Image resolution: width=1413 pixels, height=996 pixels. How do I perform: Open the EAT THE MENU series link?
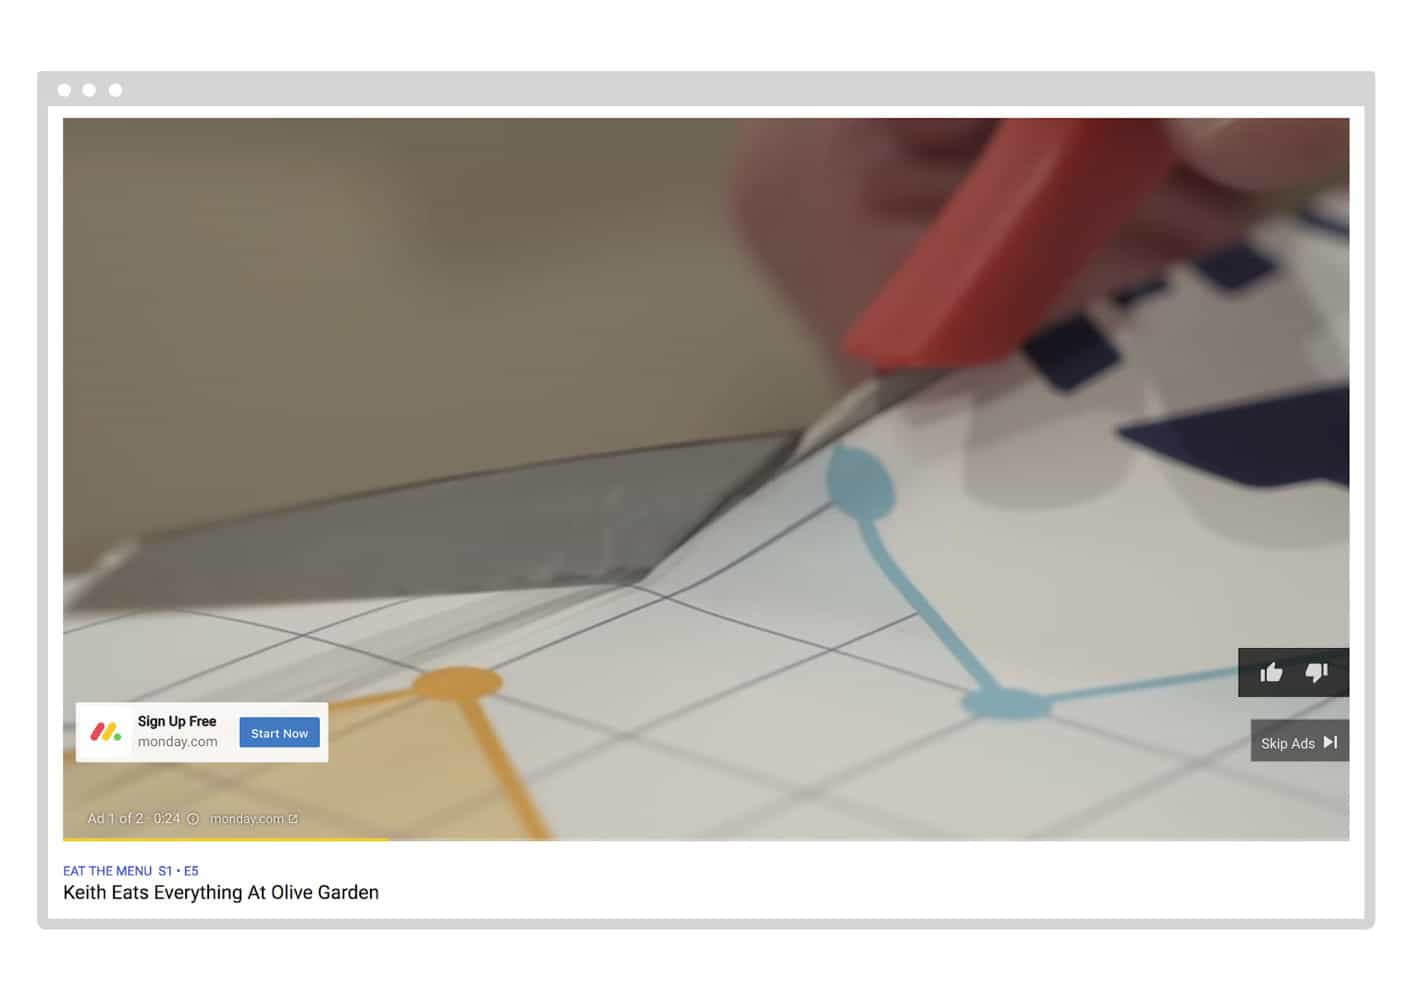pos(107,871)
